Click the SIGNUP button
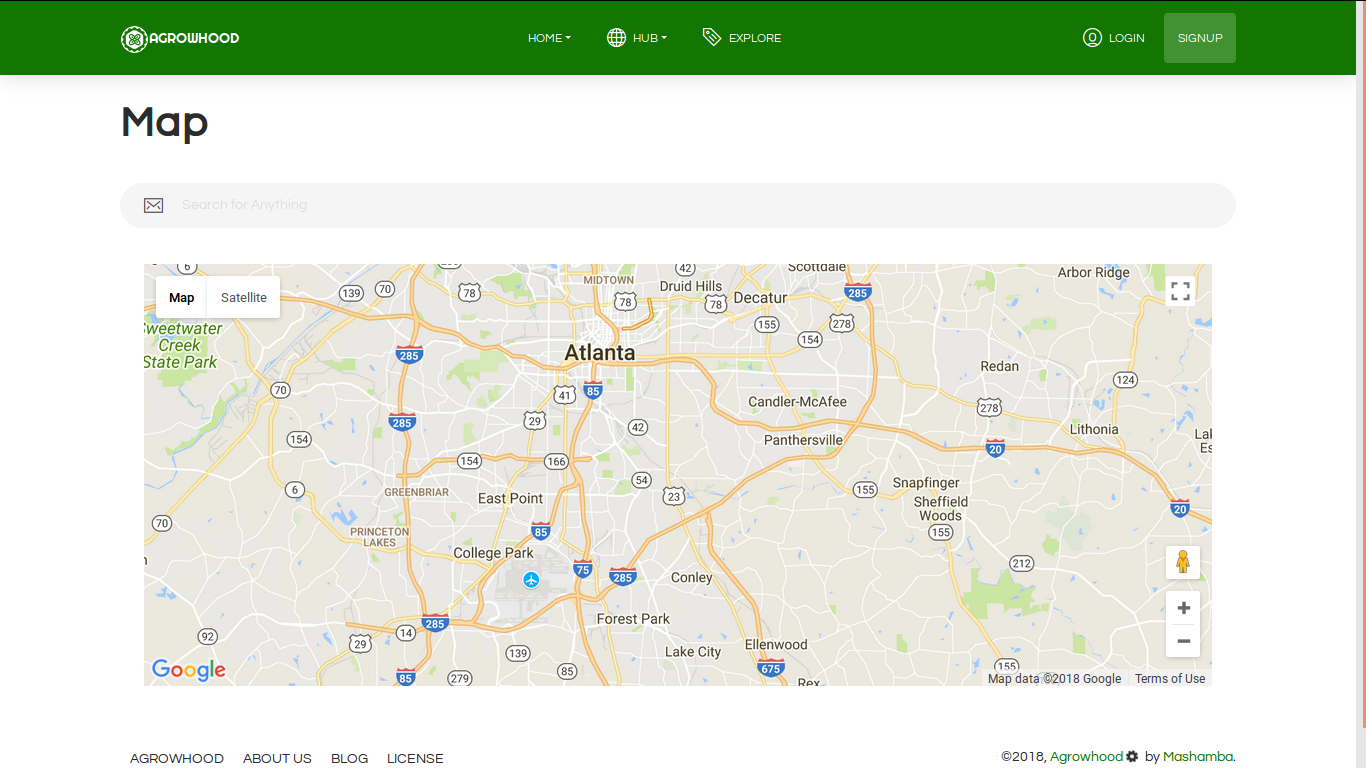1366x768 pixels. (x=1200, y=38)
